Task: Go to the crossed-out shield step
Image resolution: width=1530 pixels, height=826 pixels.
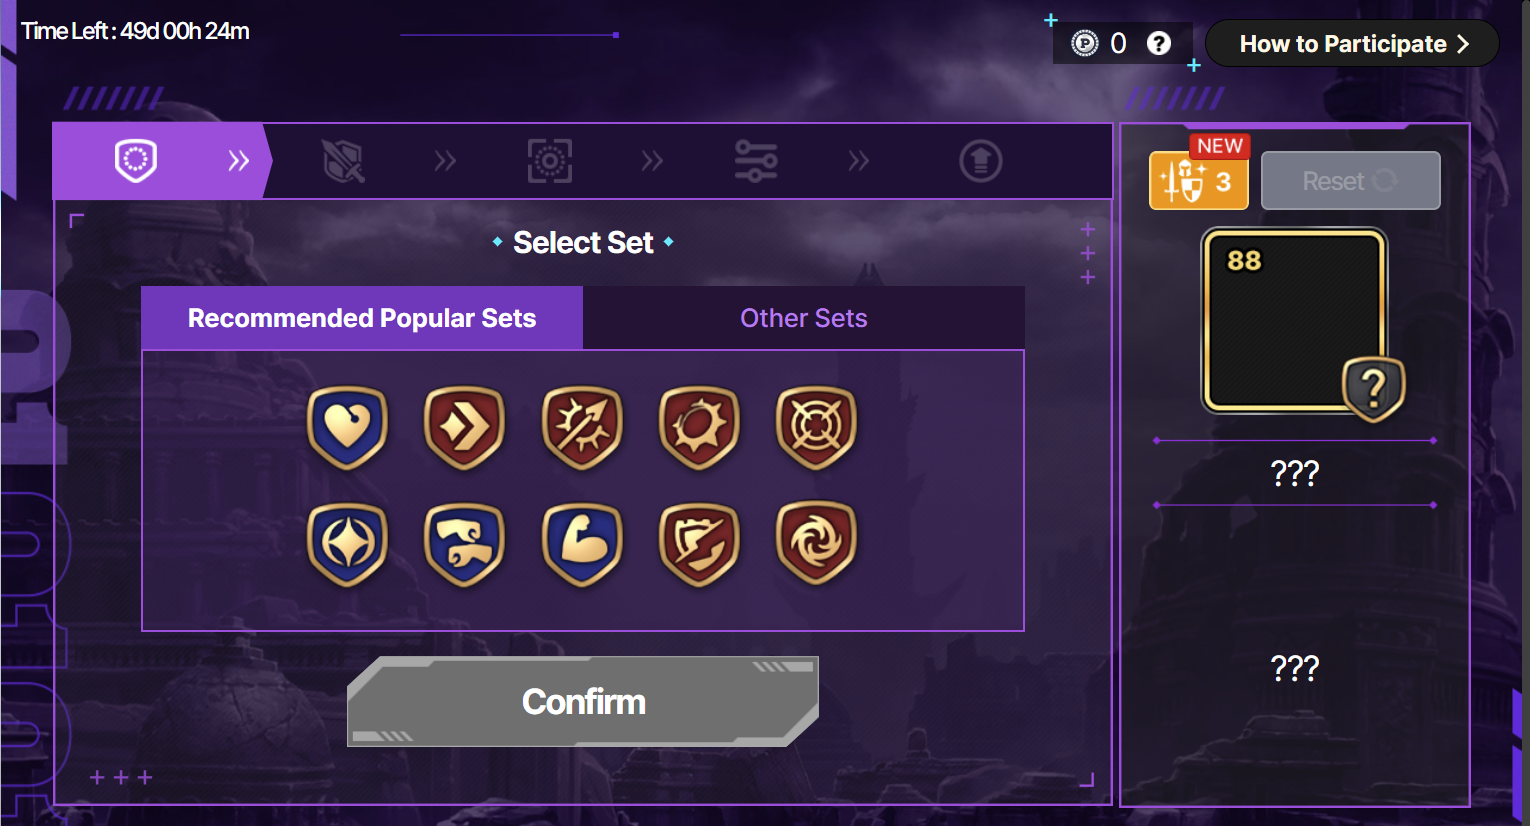Action: tap(343, 161)
